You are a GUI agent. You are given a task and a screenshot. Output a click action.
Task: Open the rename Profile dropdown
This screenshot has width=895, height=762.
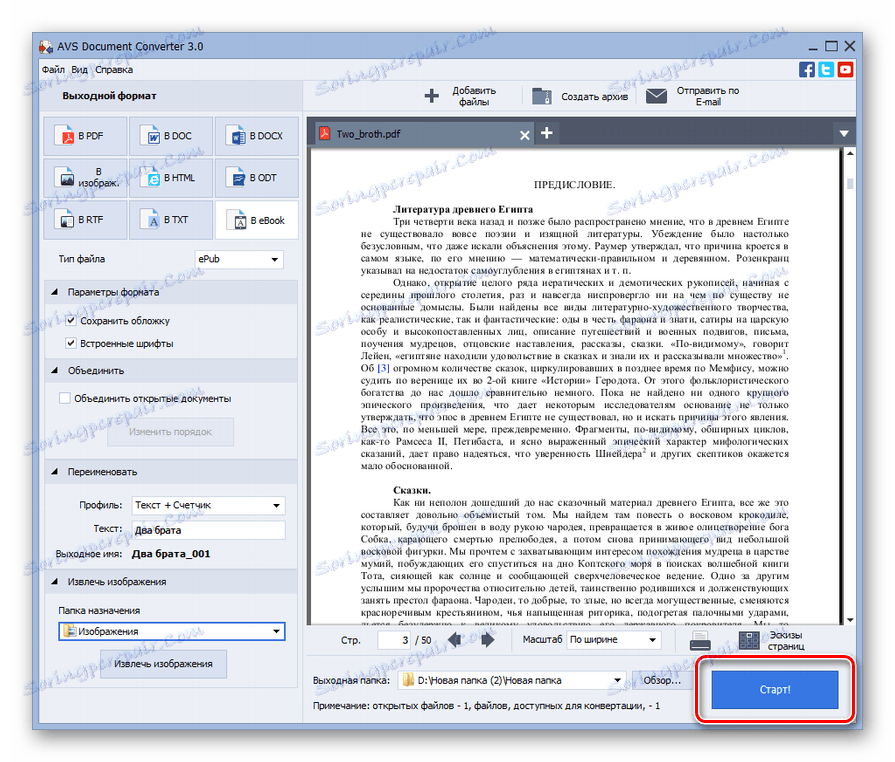[x=208, y=505]
